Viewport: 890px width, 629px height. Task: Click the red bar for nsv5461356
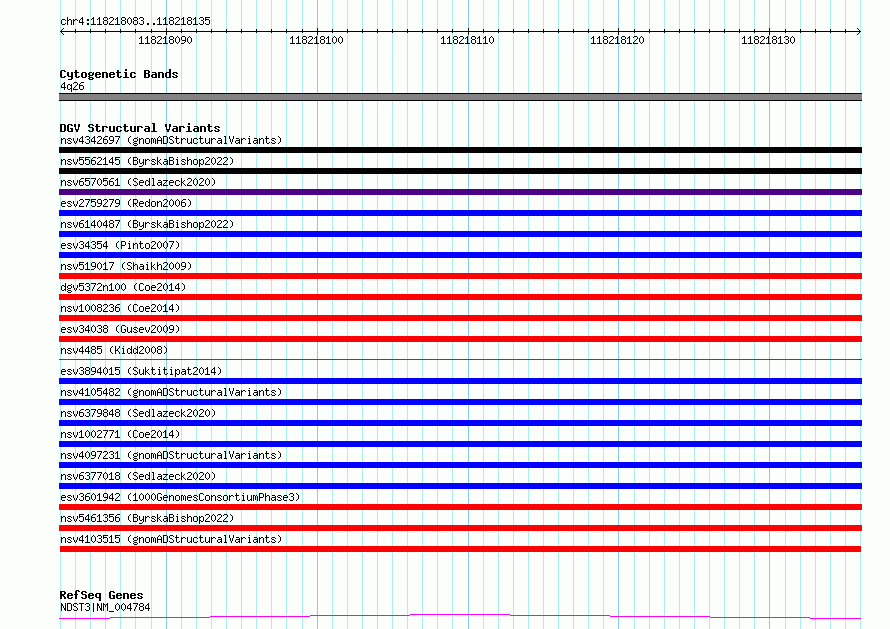click(460, 529)
